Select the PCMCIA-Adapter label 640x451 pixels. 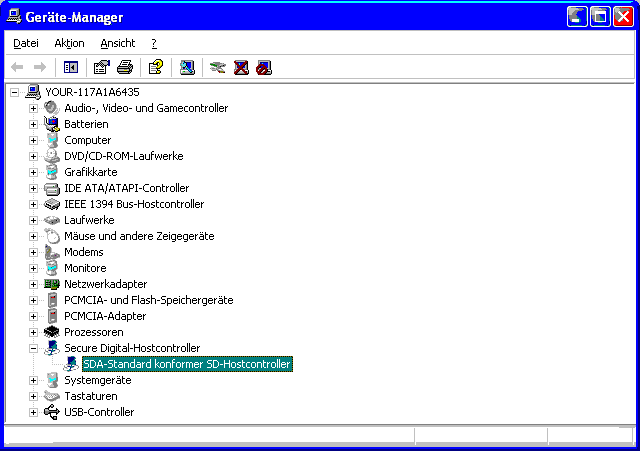click(x=105, y=316)
